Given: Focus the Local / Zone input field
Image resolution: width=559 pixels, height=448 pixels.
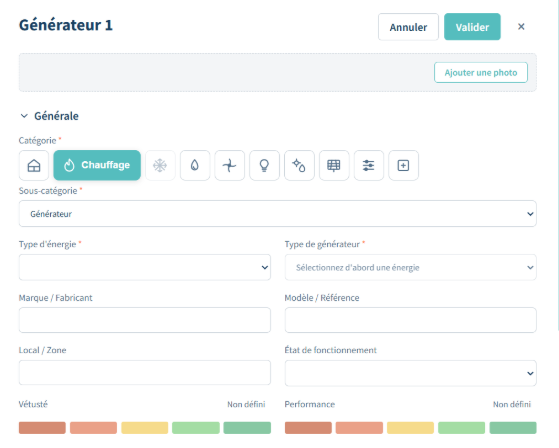Looking at the screenshot, I should click(145, 372).
